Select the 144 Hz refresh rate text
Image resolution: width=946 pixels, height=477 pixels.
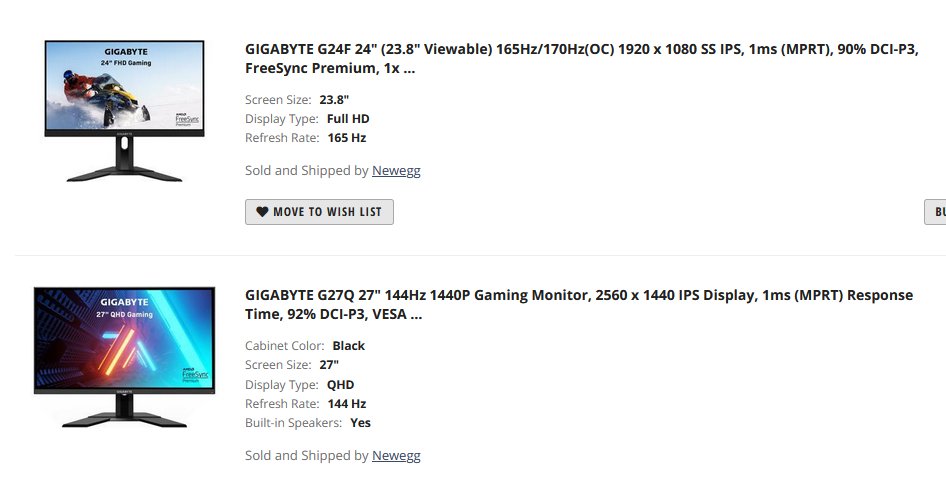point(346,404)
